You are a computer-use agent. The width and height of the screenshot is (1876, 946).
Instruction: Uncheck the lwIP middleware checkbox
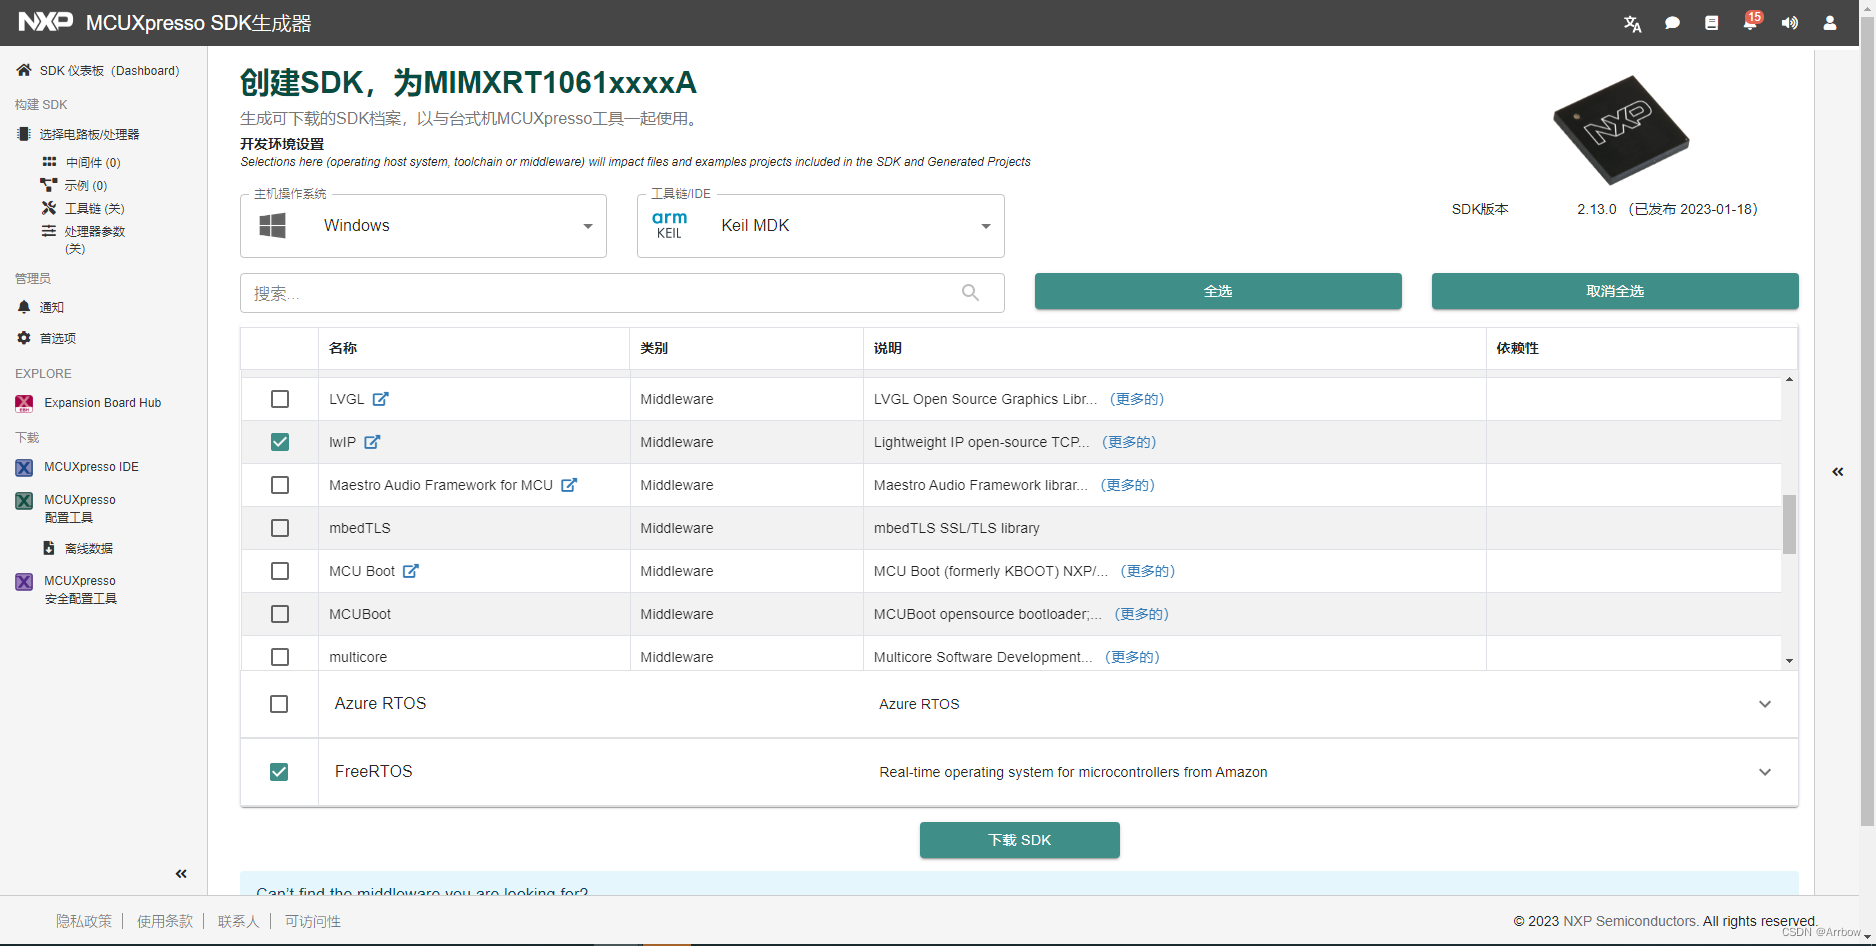point(280,442)
